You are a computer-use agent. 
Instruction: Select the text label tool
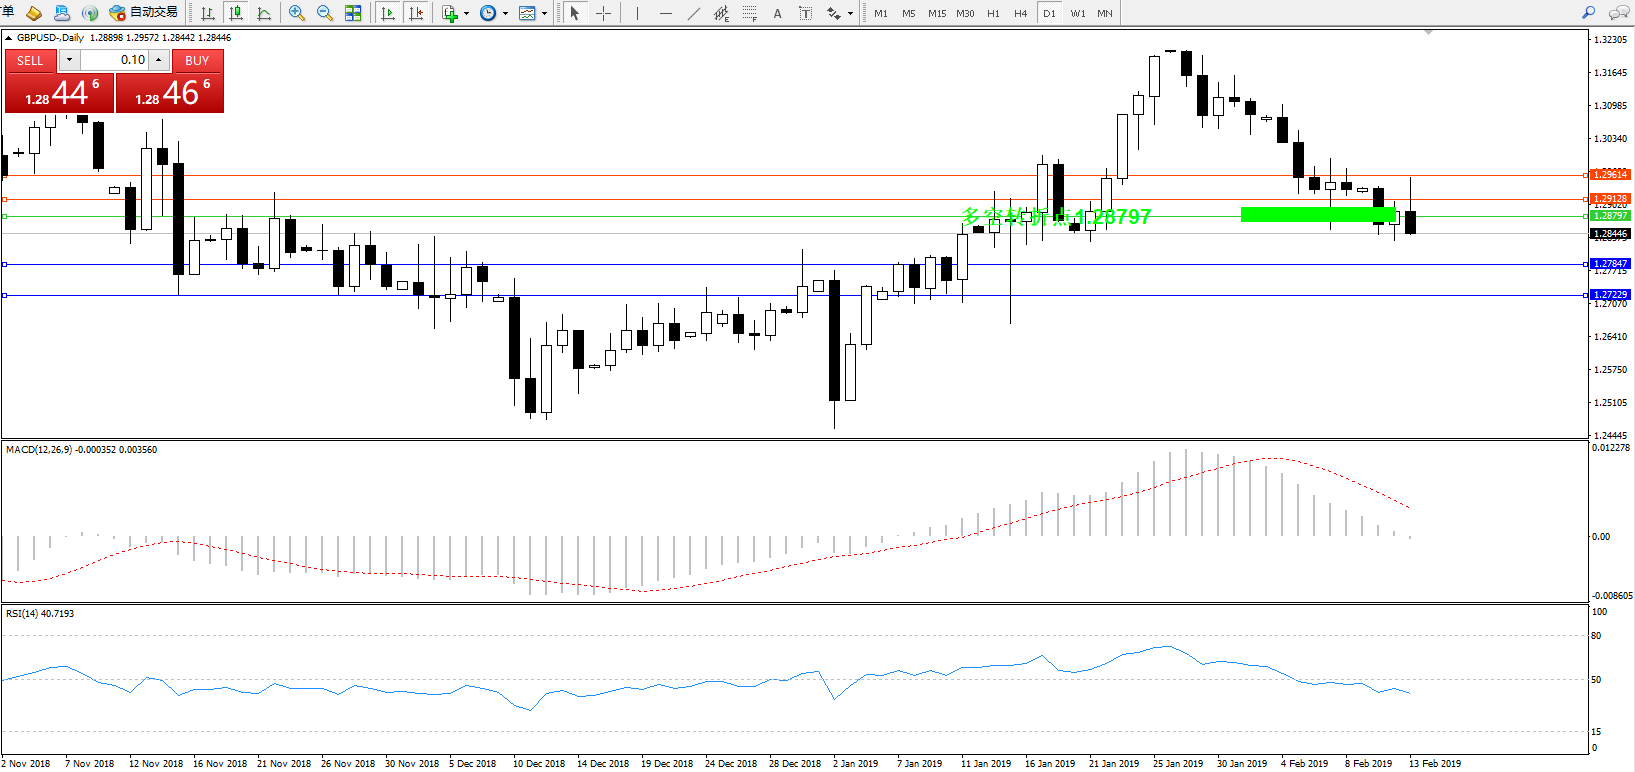point(777,13)
